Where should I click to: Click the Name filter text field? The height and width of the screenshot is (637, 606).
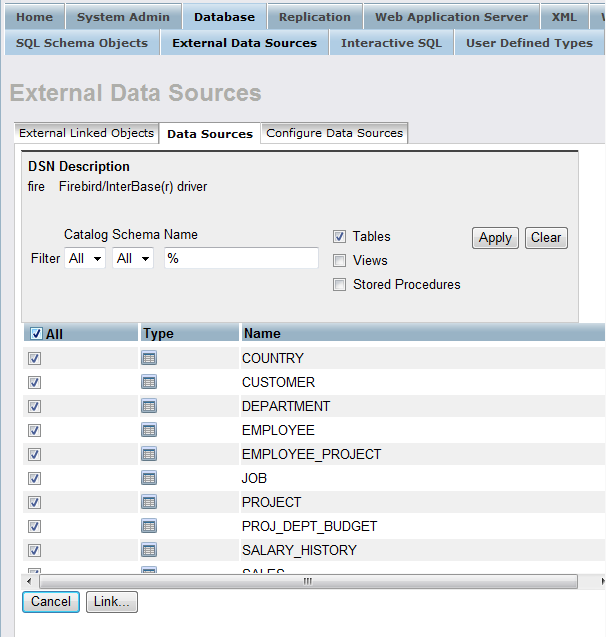click(x=241, y=258)
